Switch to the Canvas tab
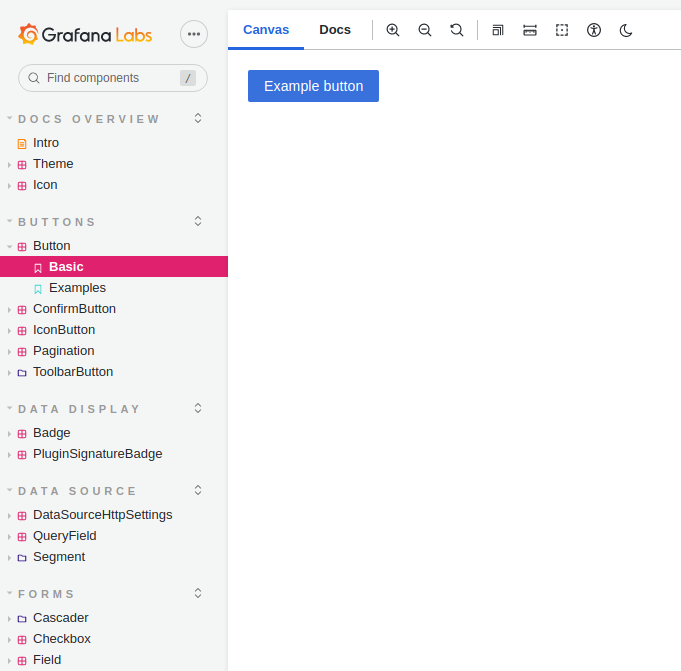Image resolution: width=681 pixels, height=671 pixels. (266, 30)
